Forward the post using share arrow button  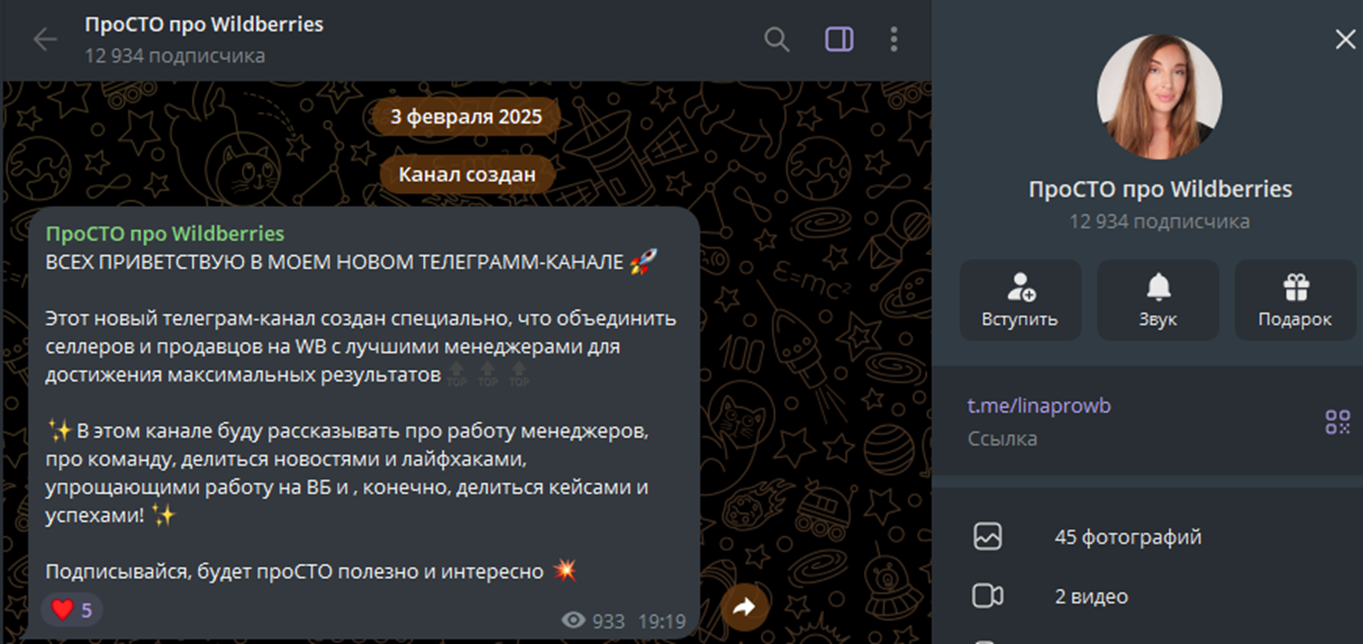[x=744, y=606]
